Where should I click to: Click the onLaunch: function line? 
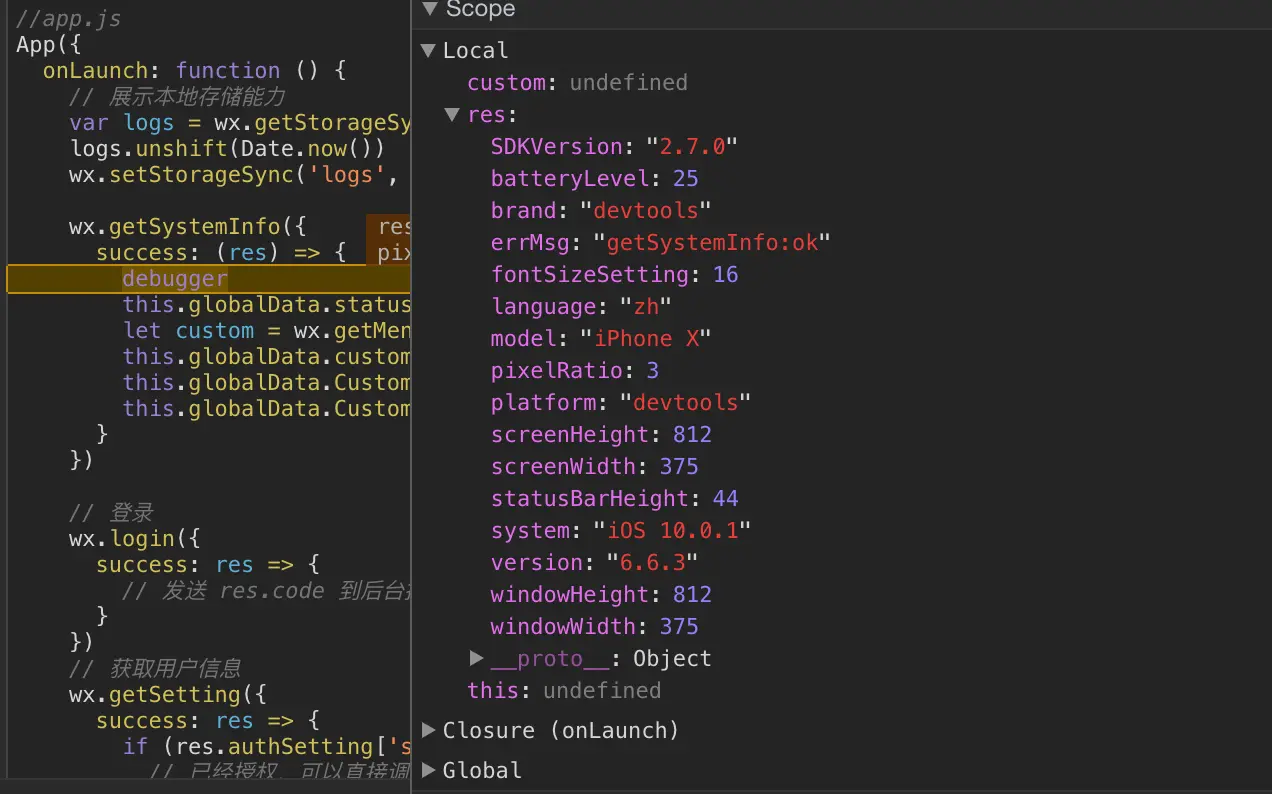(194, 71)
